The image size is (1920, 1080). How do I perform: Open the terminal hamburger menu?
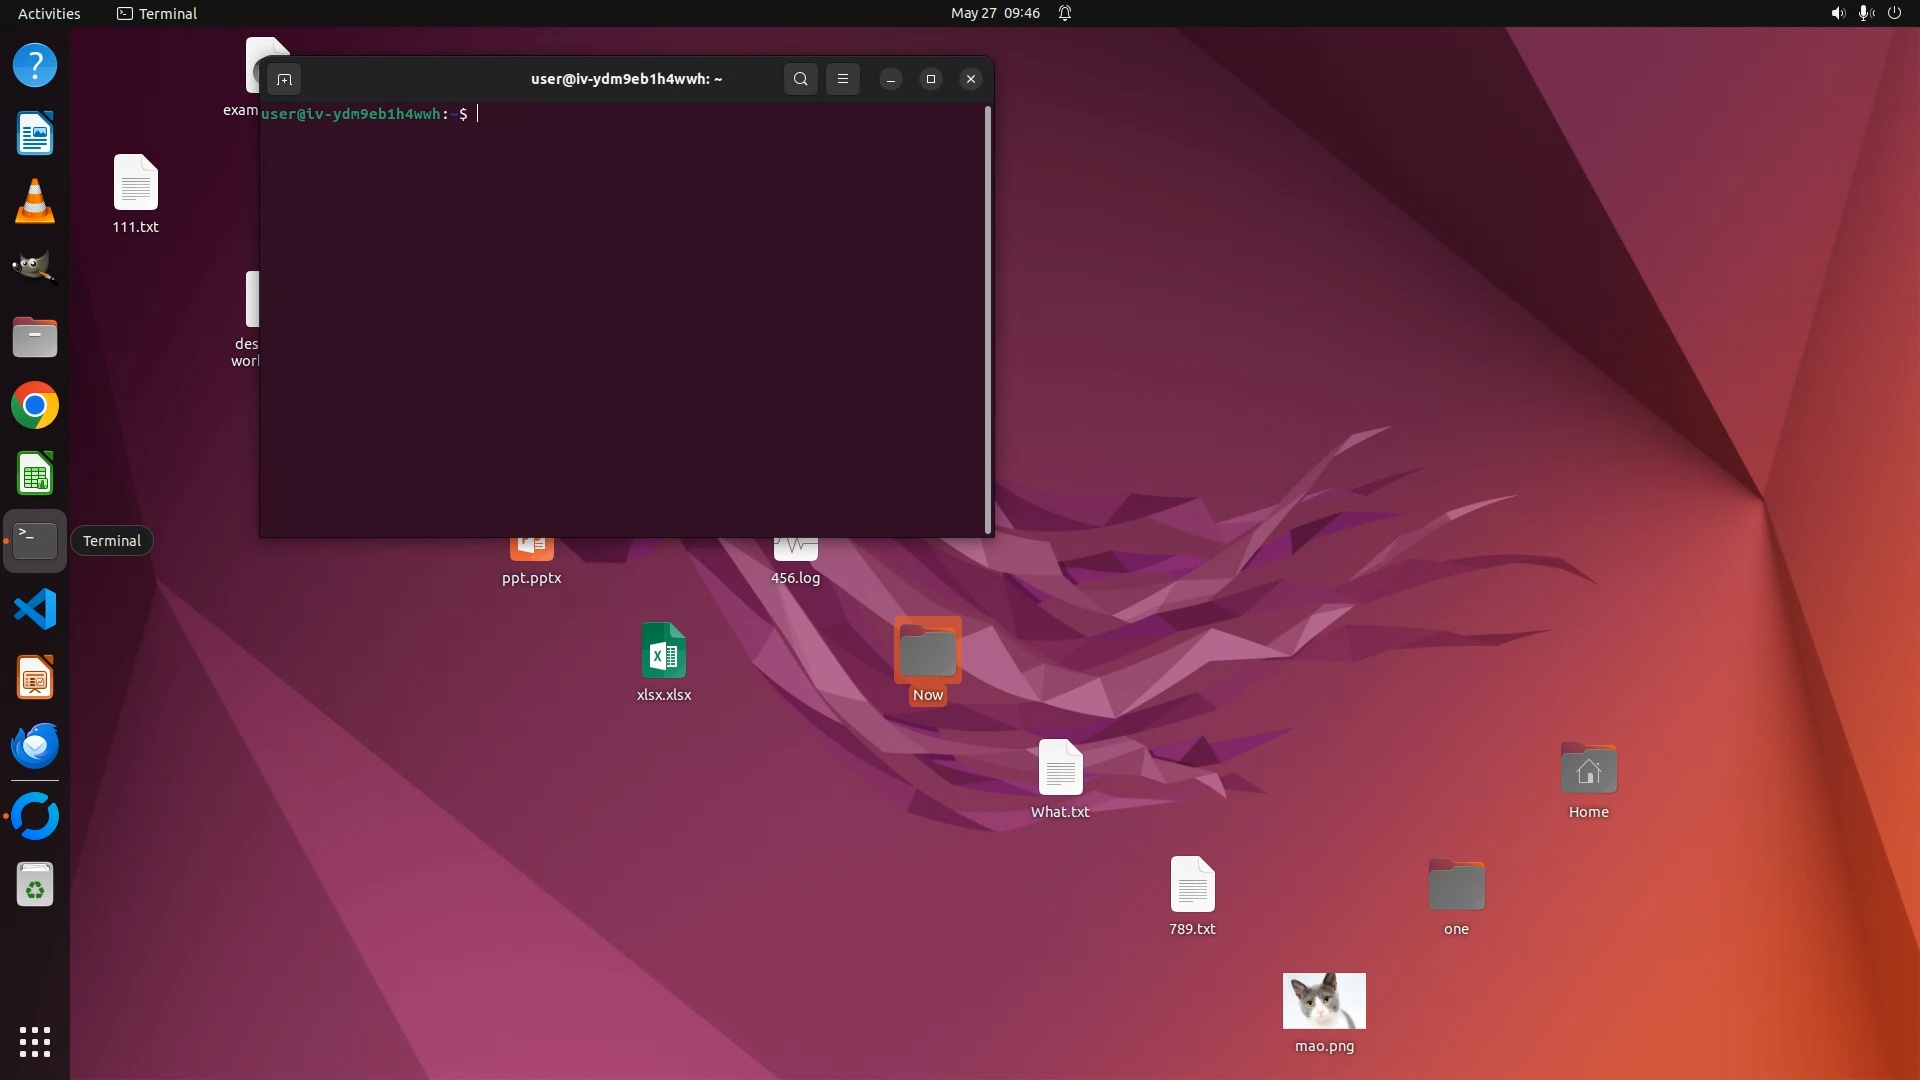[x=843, y=79]
